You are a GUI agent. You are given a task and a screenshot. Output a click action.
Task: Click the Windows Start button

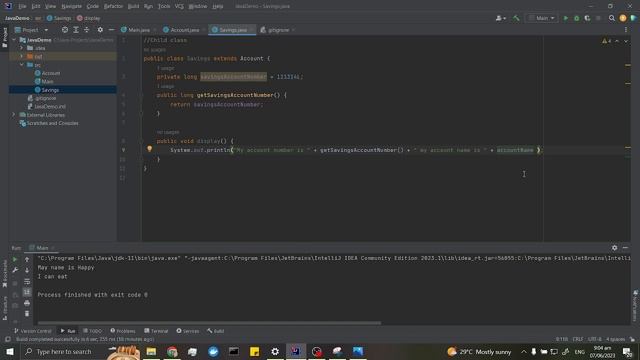point(10,351)
